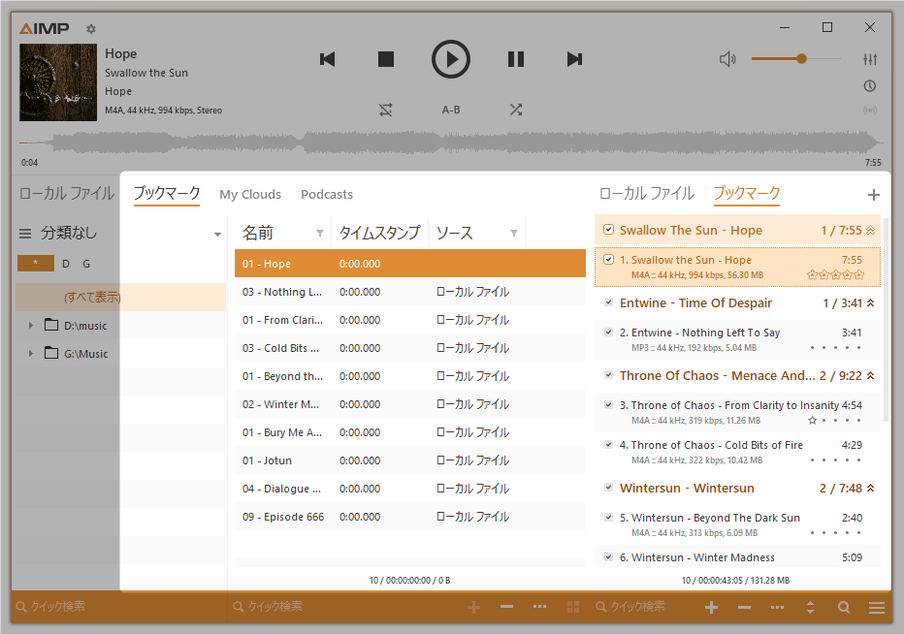The height and width of the screenshot is (634, 904).
Task: Collapse the Throne Of Chaos group
Action: pyautogui.click(x=871, y=376)
